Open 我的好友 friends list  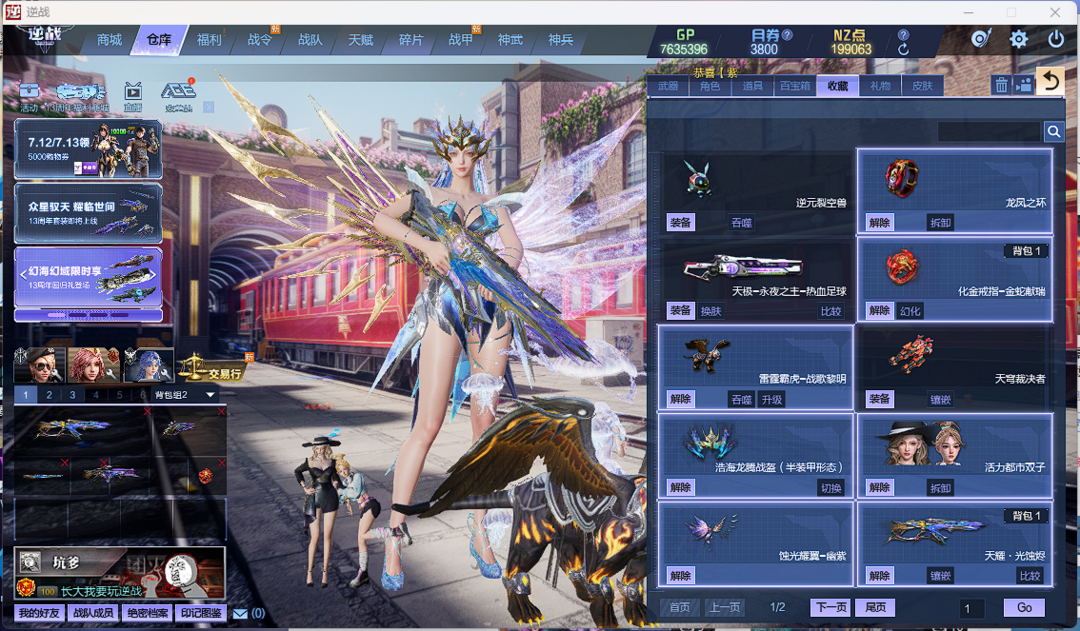(39, 612)
